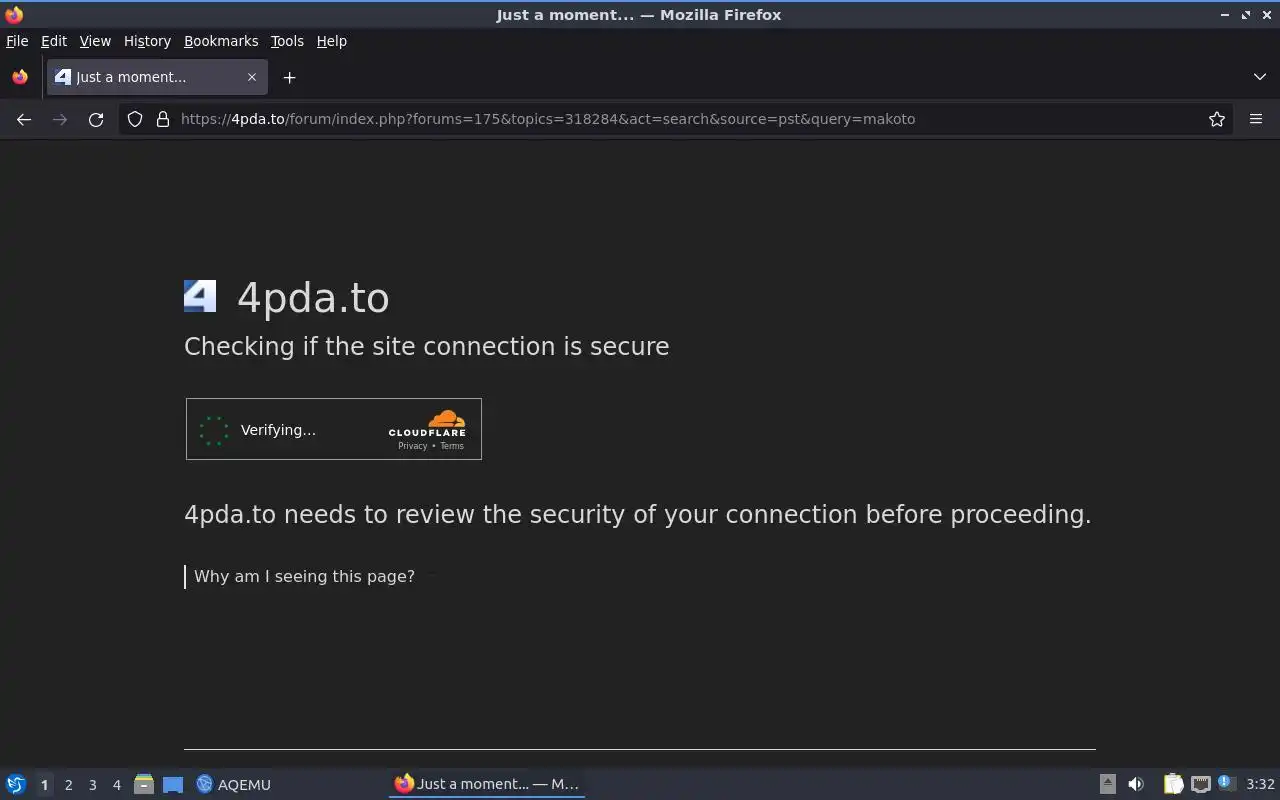Open Cloudflare Terms link

(x=452, y=446)
